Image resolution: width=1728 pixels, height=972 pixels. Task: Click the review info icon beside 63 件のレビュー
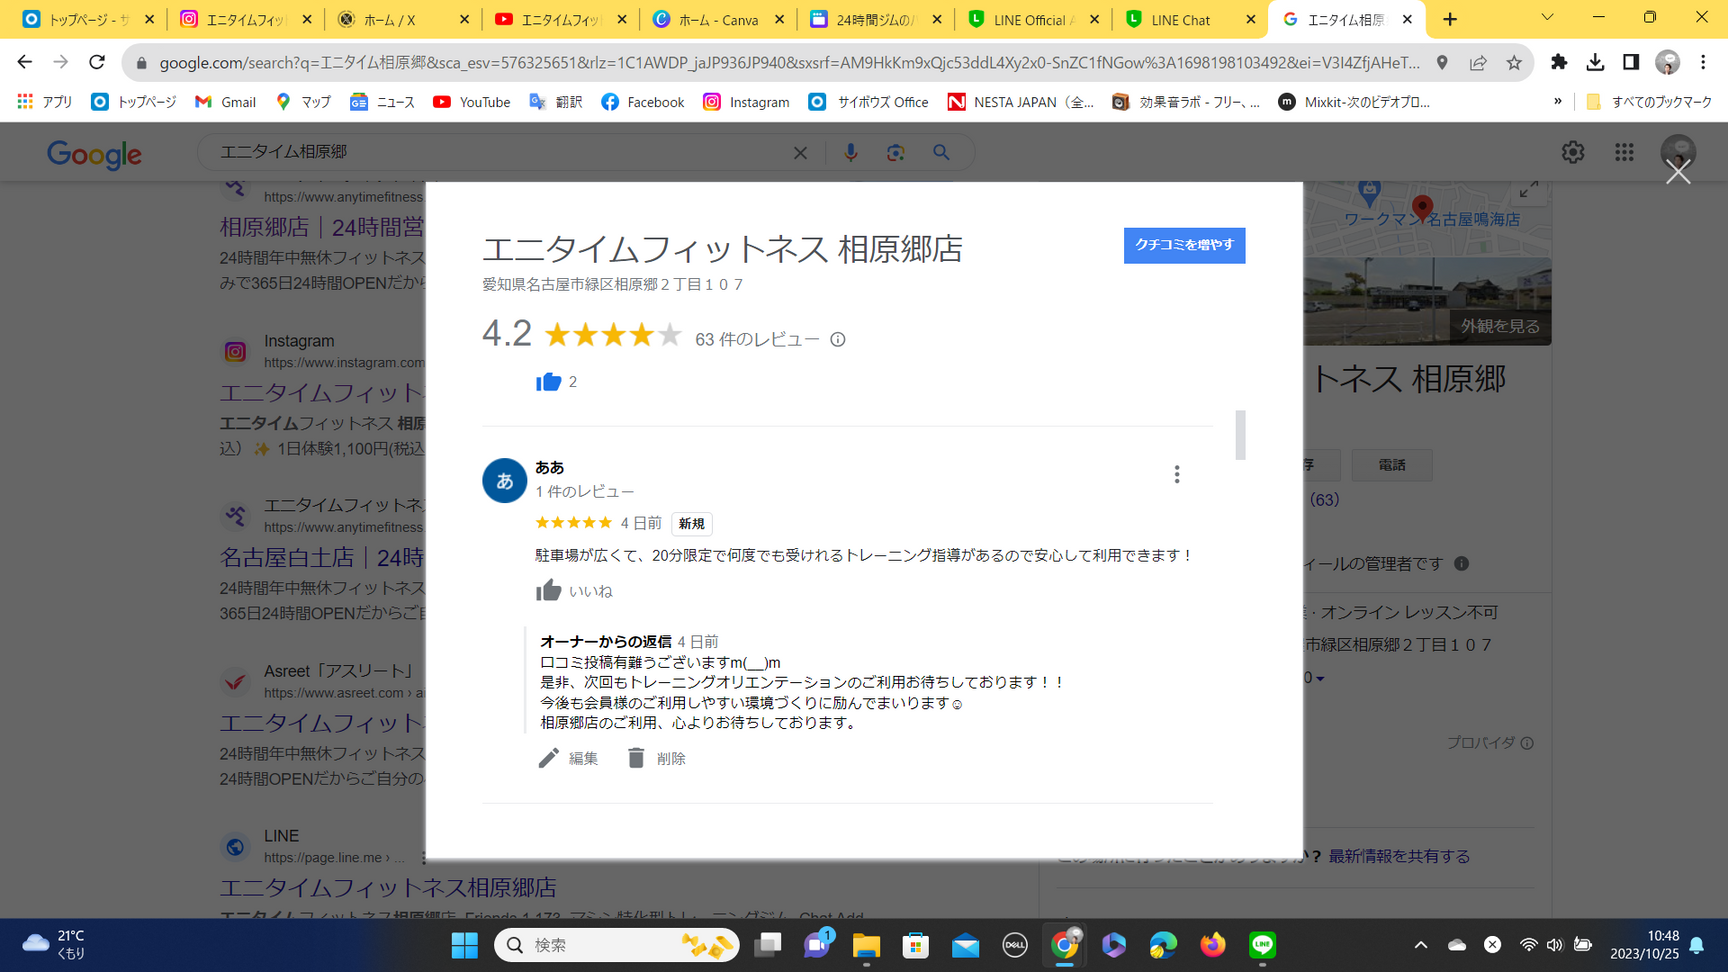(x=838, y=340)
